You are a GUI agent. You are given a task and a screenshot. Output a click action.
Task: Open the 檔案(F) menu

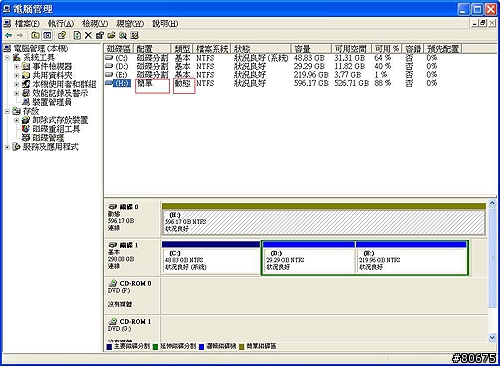[27, 24]
